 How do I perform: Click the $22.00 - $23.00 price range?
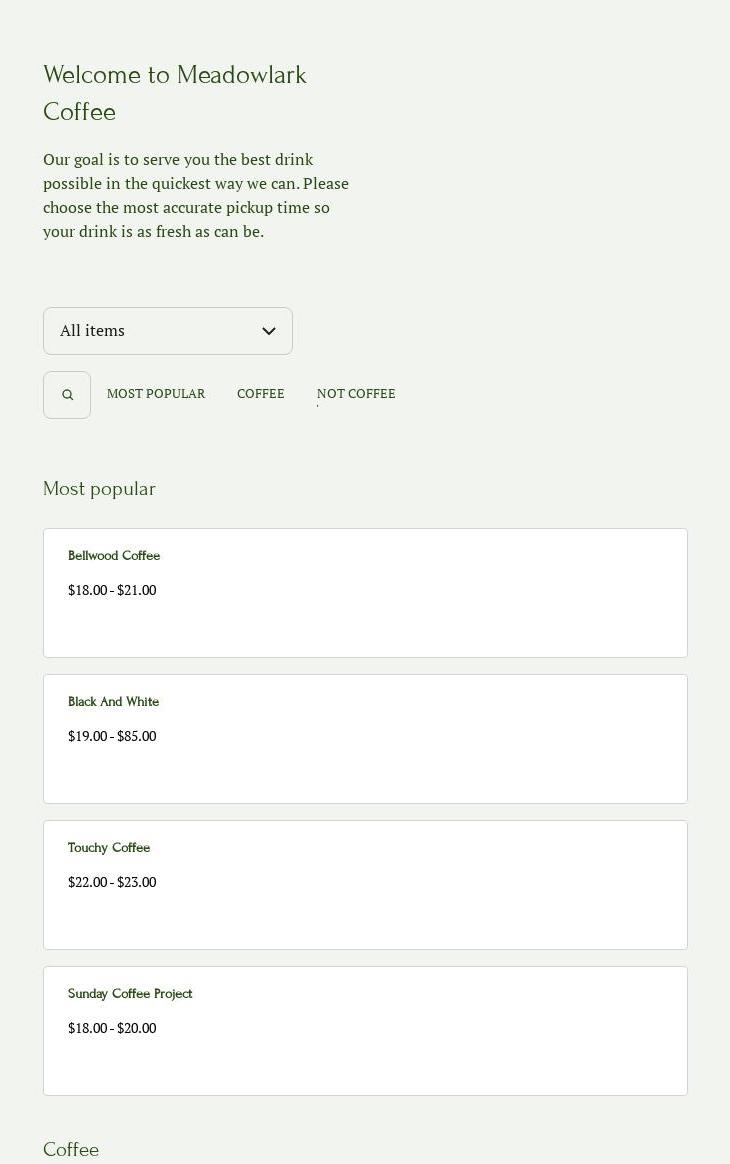point(112,883)
